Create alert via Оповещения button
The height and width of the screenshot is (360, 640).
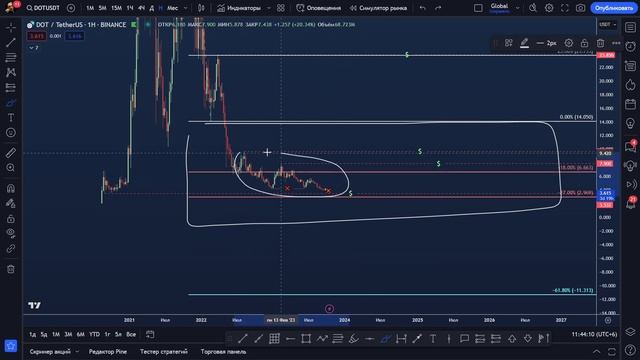point(319,8)
